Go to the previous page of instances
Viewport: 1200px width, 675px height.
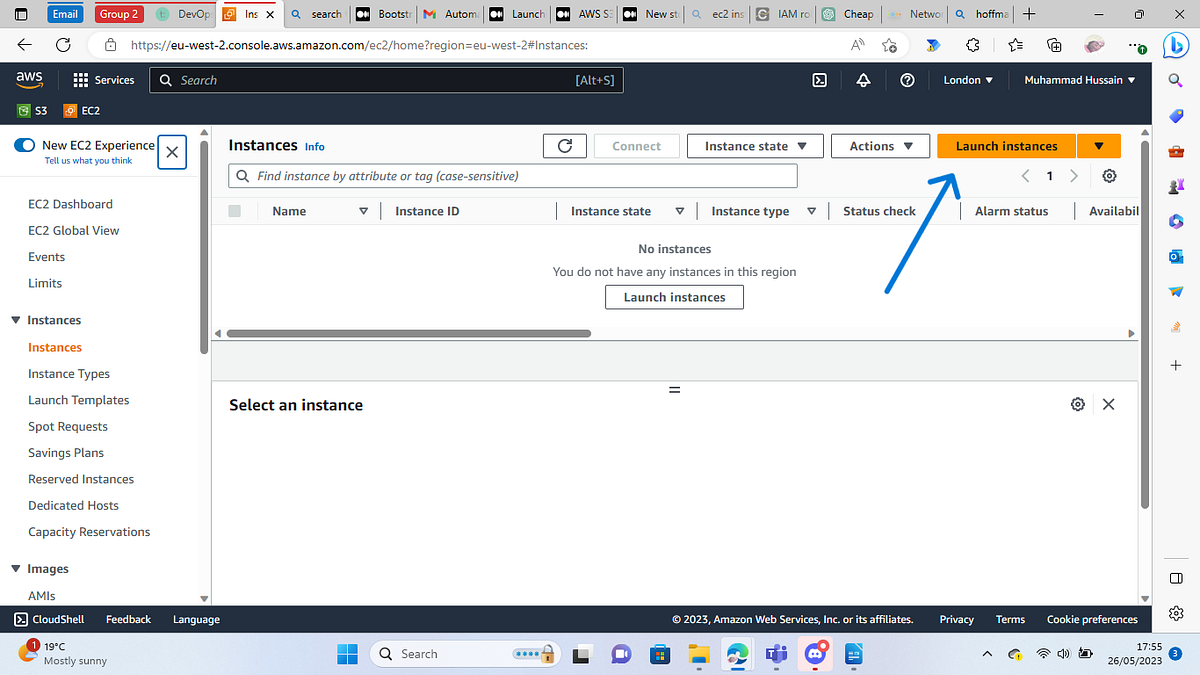click(x=1025, y=176)
